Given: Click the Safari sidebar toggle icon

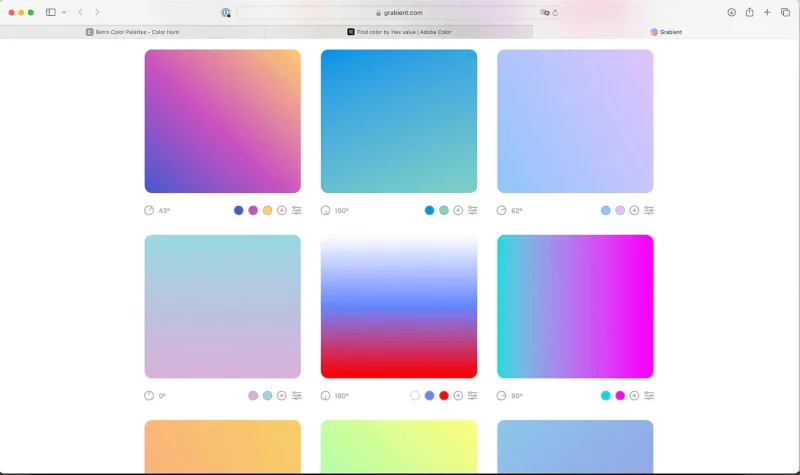Looking at the screenshot, I should click(51, 12).
